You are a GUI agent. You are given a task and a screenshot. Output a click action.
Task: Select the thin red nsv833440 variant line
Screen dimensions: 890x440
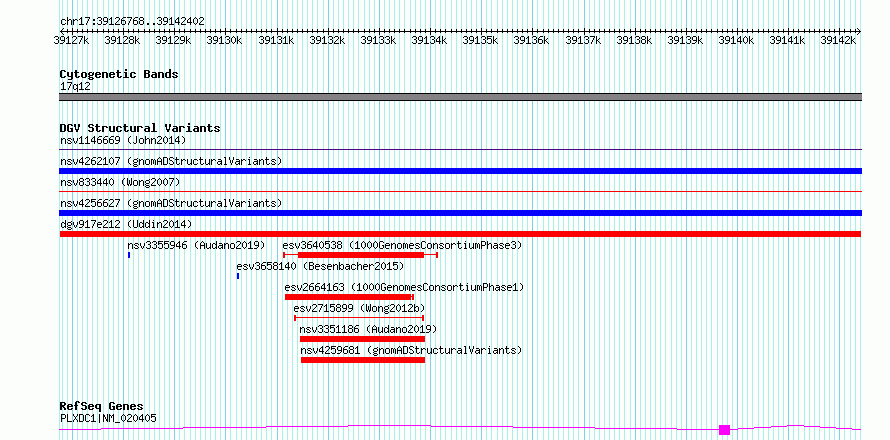pyautogui.click(x=460, y=192)
